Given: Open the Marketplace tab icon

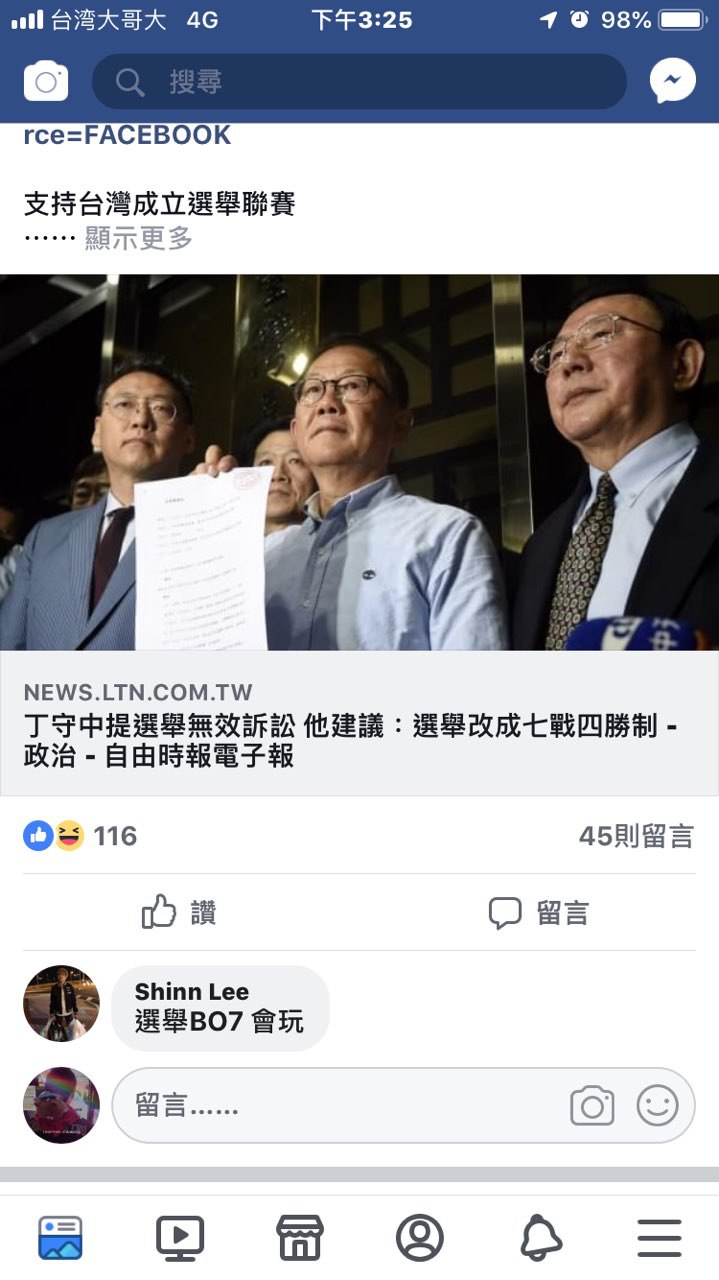Looking at the screenshot, I should coord(300,1237).
